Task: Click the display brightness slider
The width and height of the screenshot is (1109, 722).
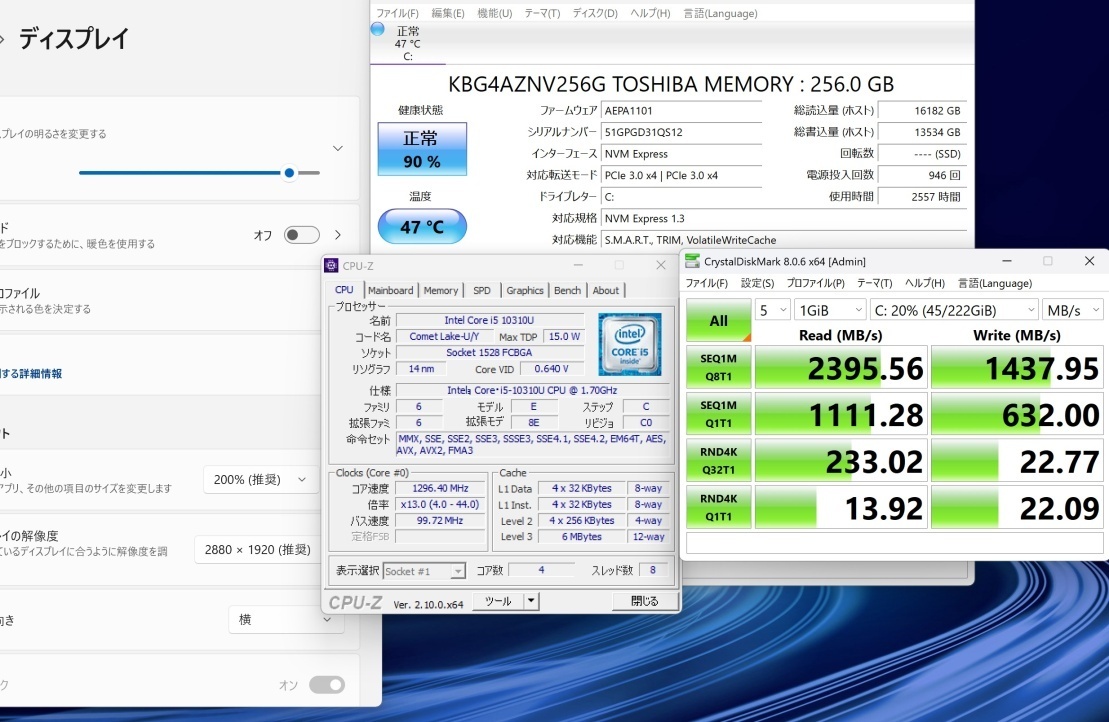Action: tap(199, 173)
